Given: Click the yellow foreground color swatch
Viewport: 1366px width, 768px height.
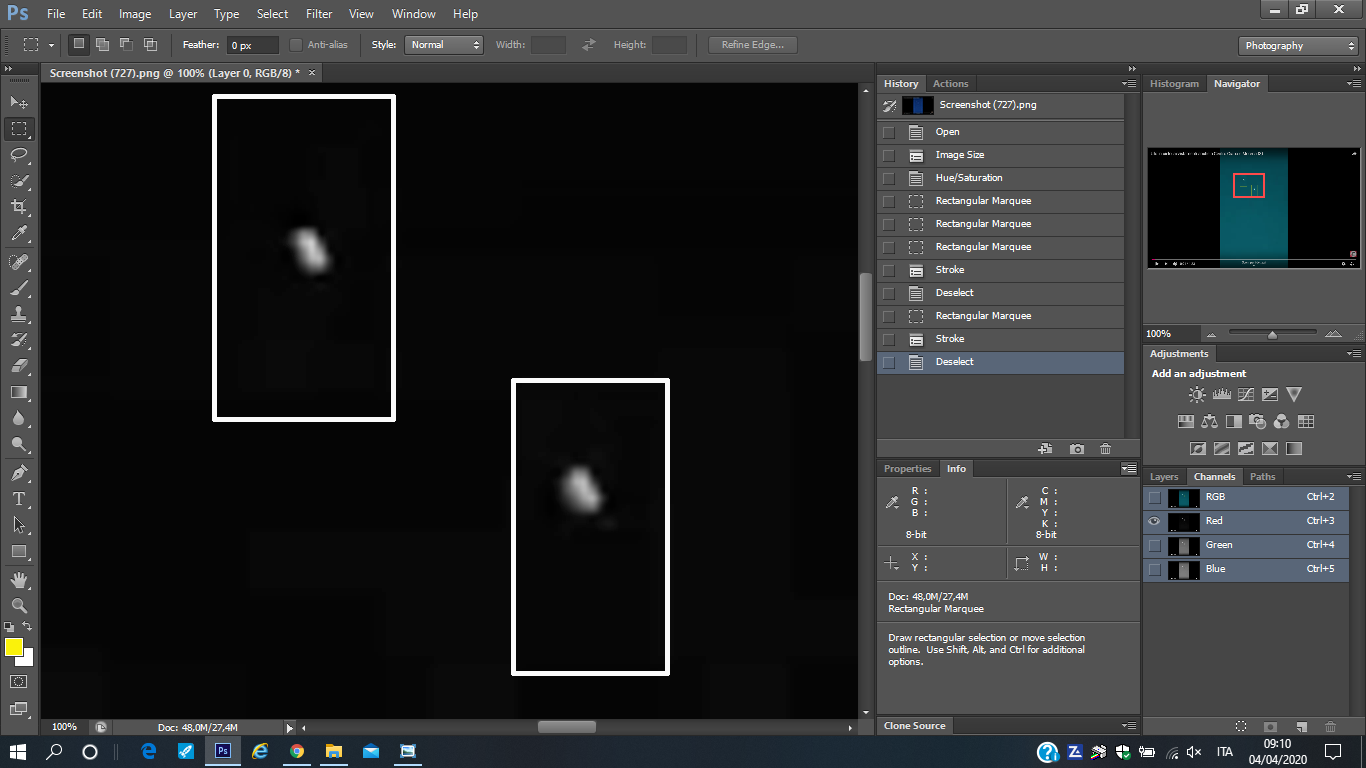Looking at the screenshot, I should click(x=14, y=647).
